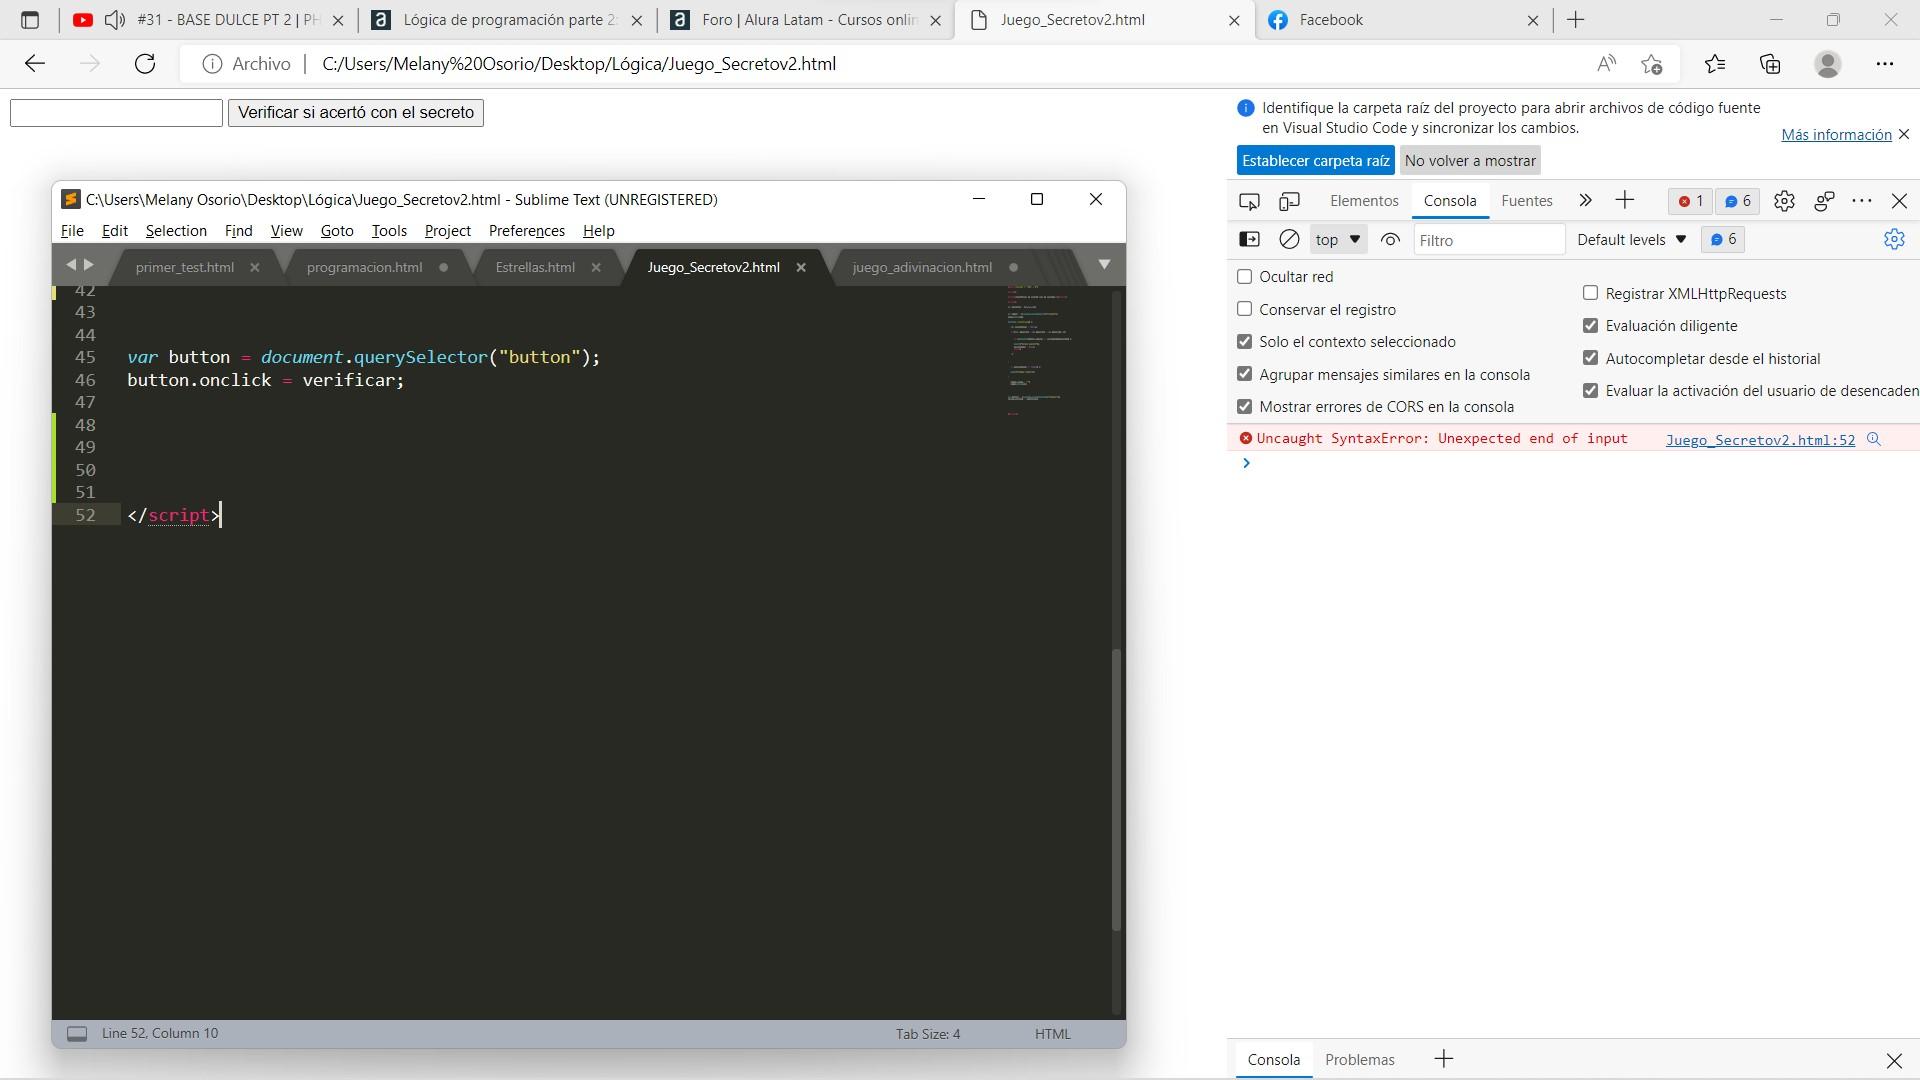Screen dimensions: 1920x1080
Task: Click No volver a mostrar button
Action: coord(1470,161)
